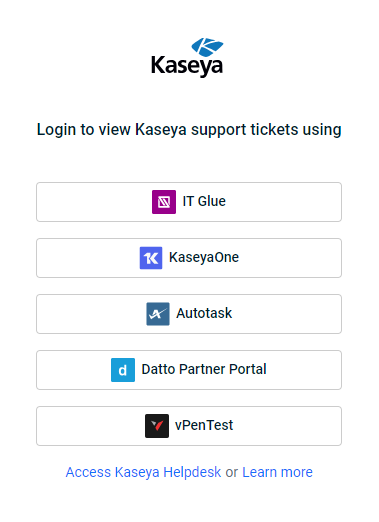Image resolution: width=379 pixels, height=522 pixels.
Task: Click the word 'or' between the links
Action: coord(232,473)
